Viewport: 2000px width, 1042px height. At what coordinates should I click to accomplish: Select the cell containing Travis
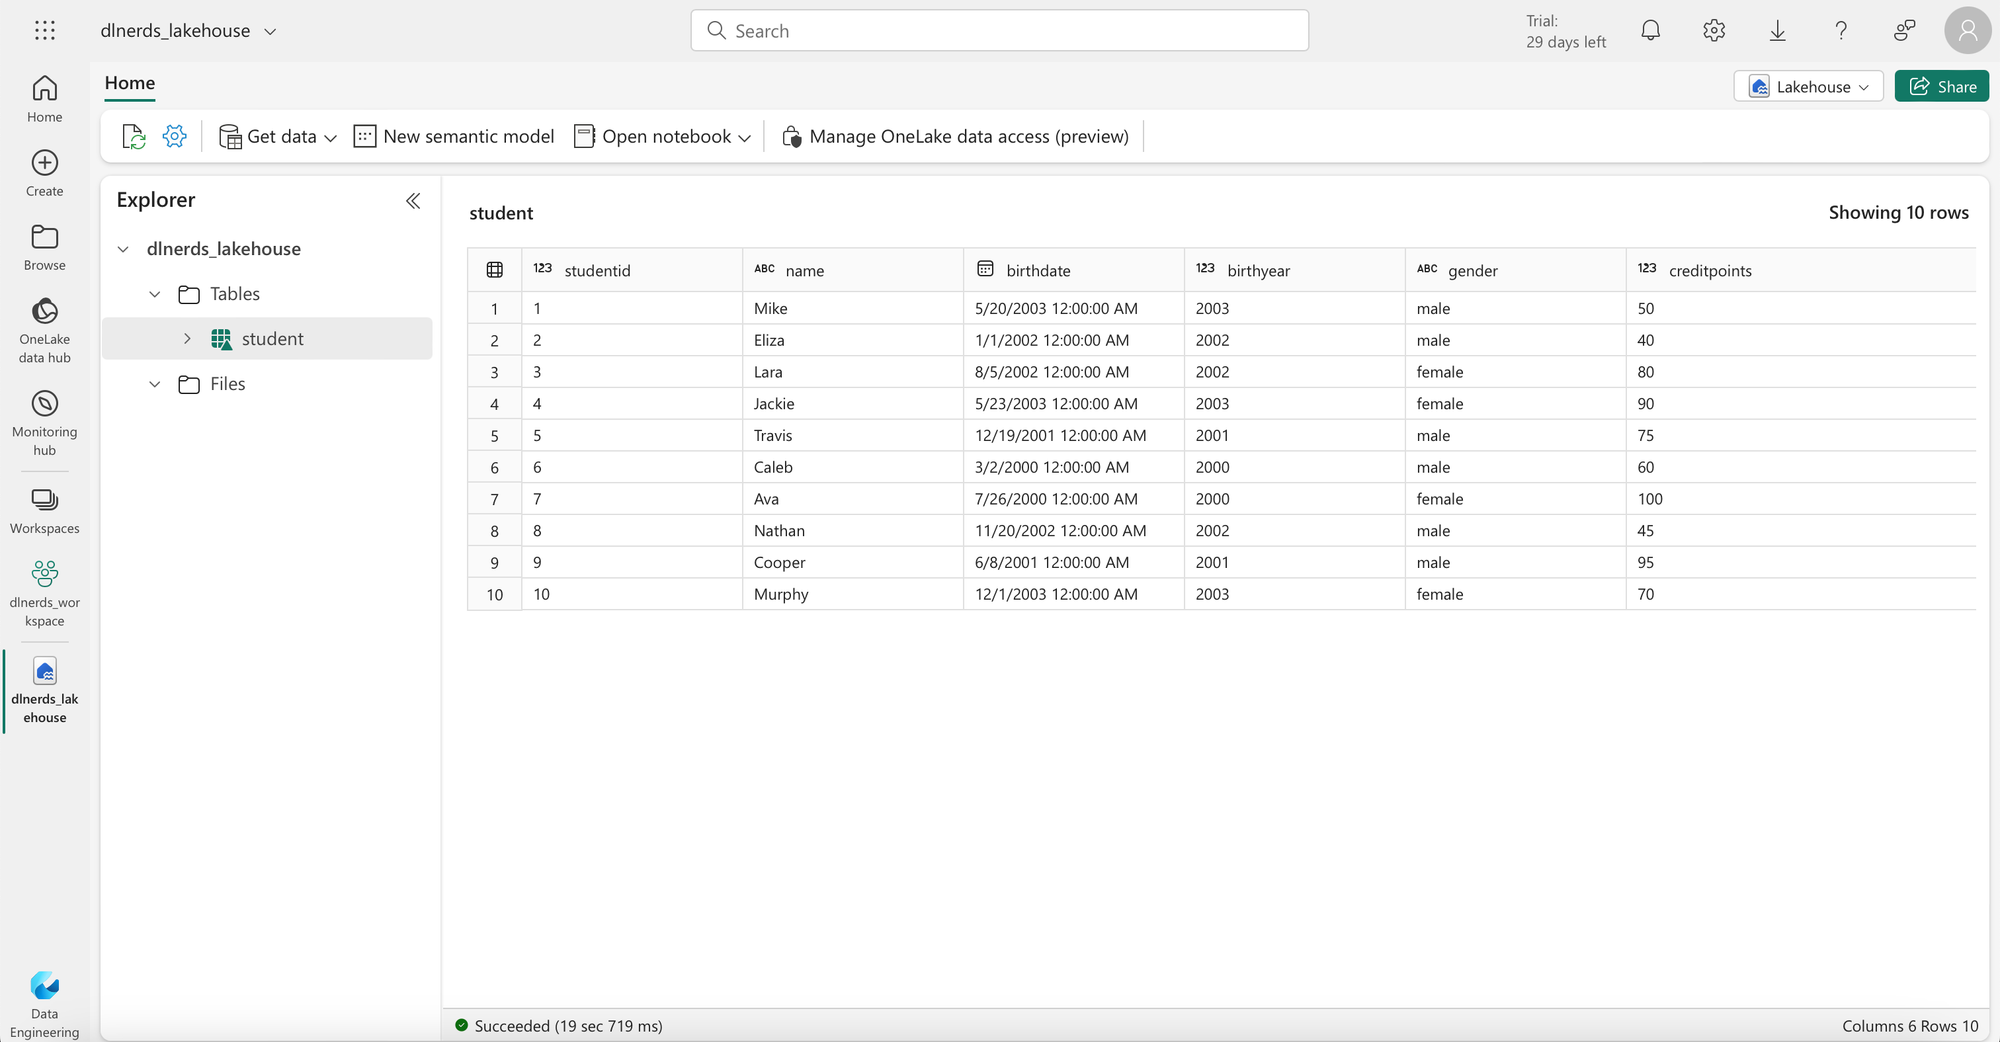pos(853,436)
